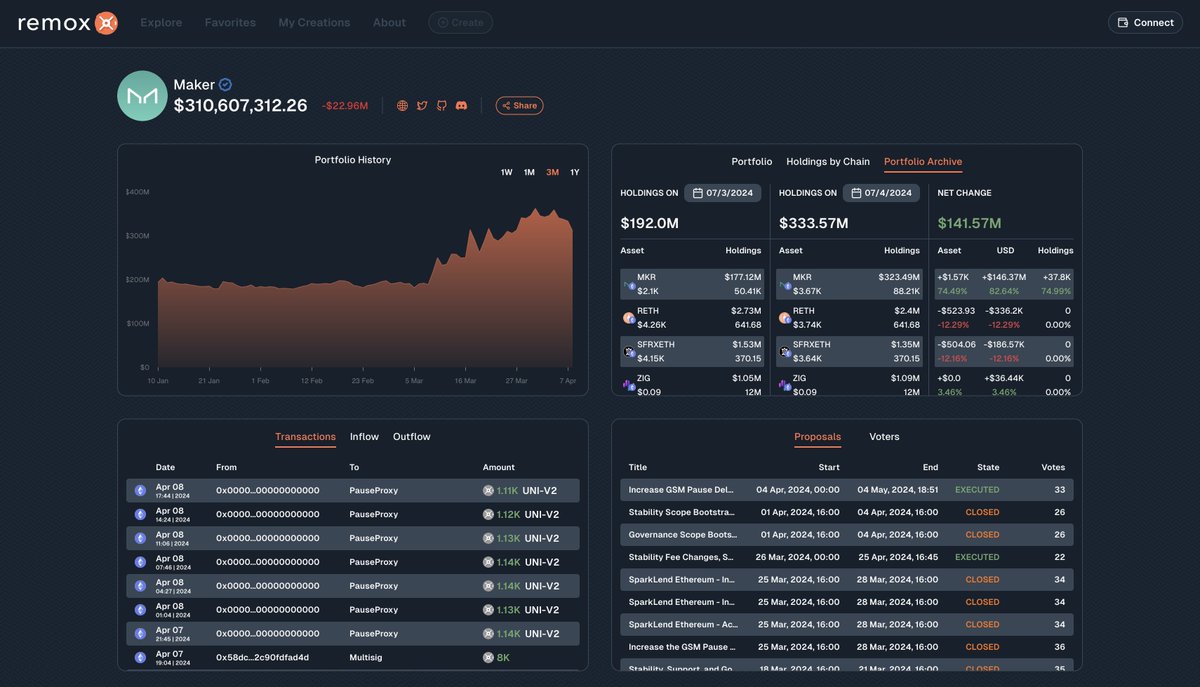The height and width of the screenshot is (687, 1200).
Task: Click token icon beside 8K amount
Action: coord(488,657)
